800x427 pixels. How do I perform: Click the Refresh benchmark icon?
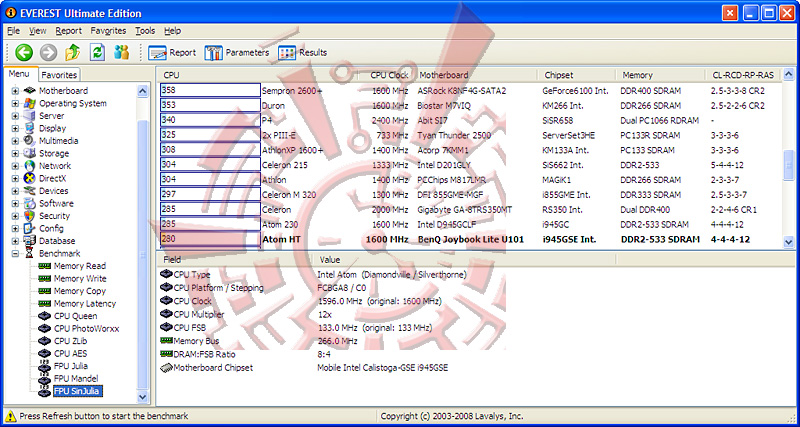(97, 52)
